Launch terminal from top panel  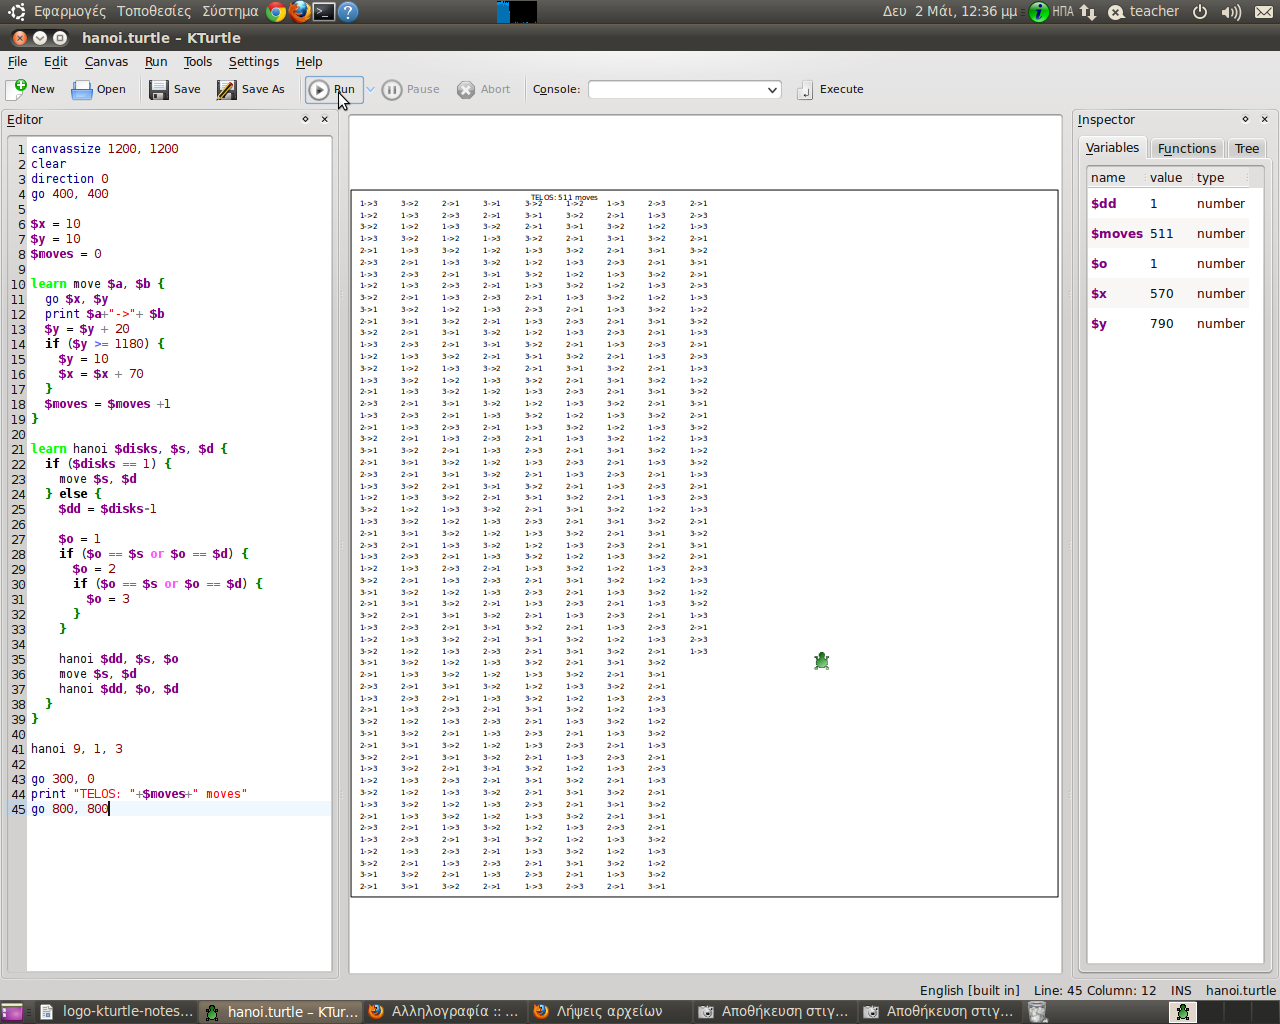tap(323, 11)
